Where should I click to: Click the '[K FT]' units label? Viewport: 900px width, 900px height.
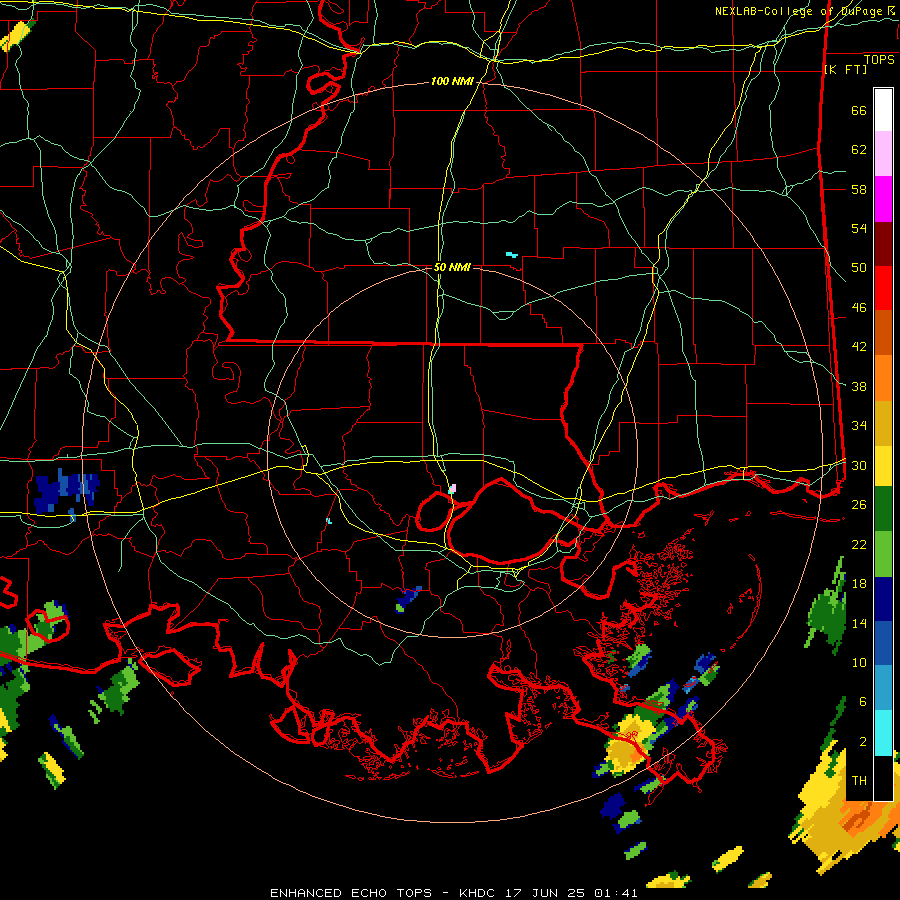tap(845, 69)
